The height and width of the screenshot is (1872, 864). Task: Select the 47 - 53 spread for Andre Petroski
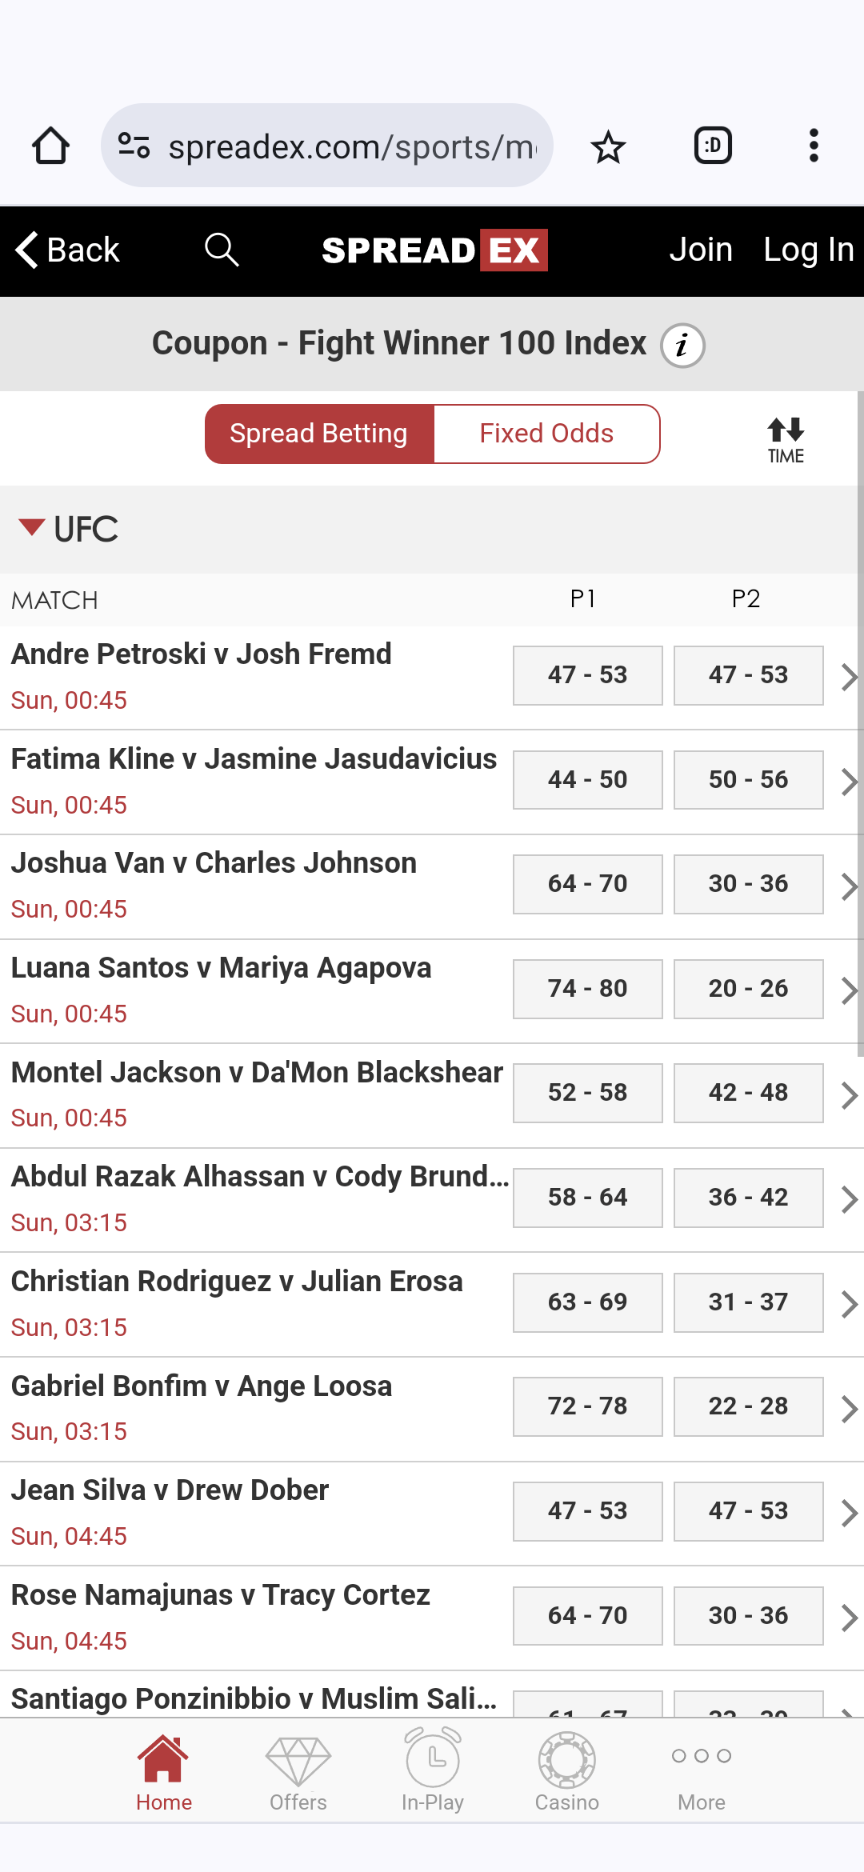pyautogui.click(x=587, y=675)
